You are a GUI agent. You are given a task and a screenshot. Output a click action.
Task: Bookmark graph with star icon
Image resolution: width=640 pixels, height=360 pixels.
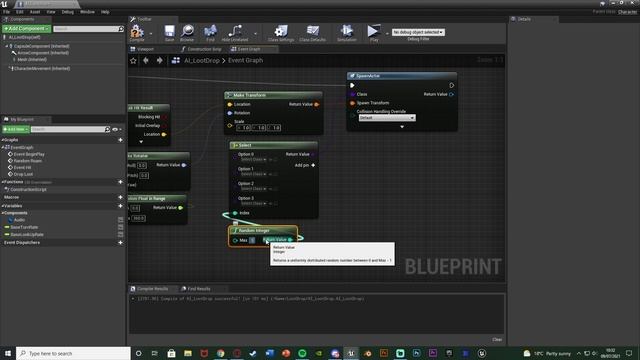click(x=133, y=60)
